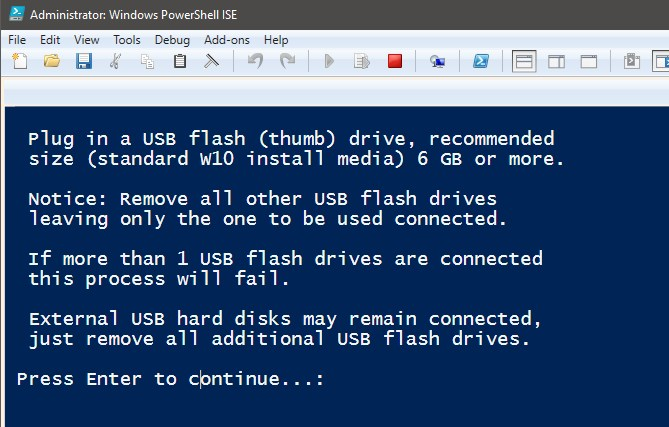Click the console at Press Enter prompt

coord(170,379)
